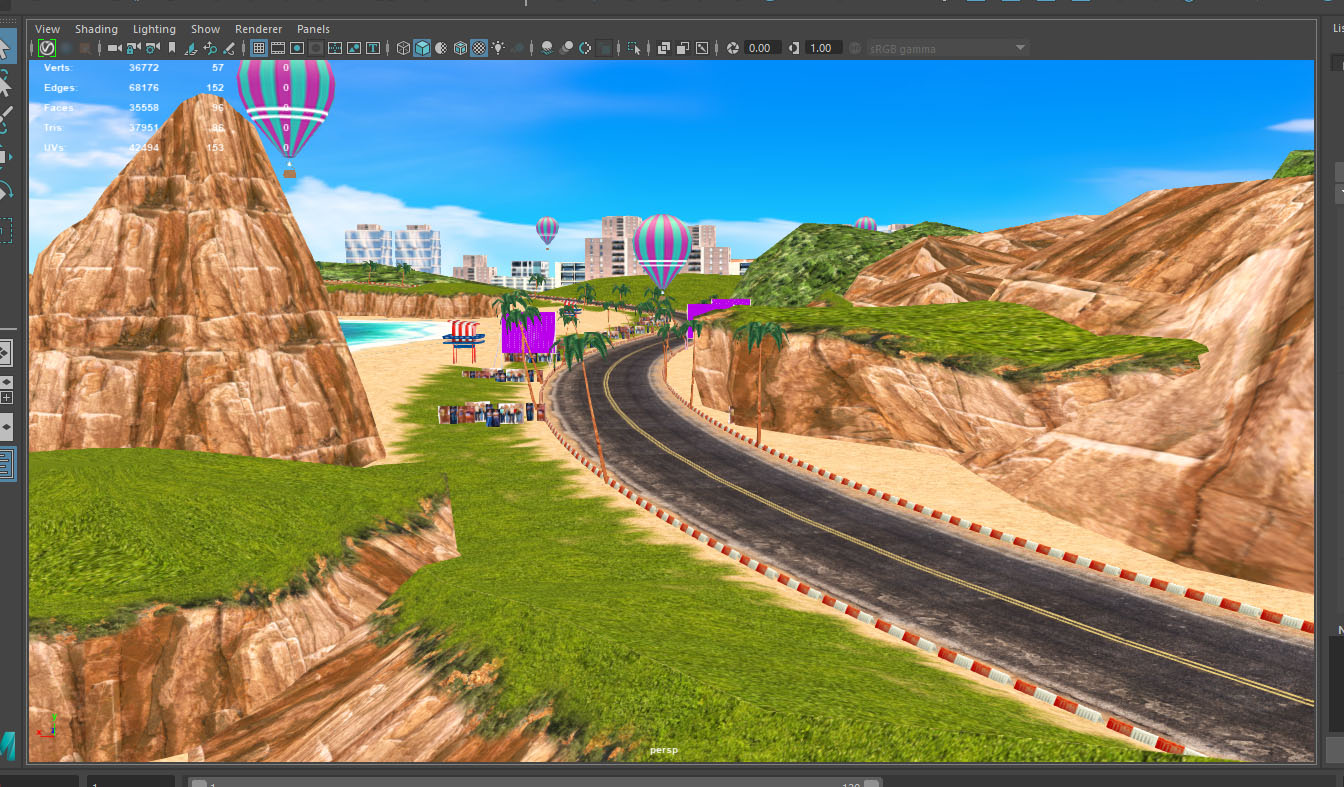Click the exposure value field 0.00
The width and height of the screenshot is (1344, 787).
(761, 48)
